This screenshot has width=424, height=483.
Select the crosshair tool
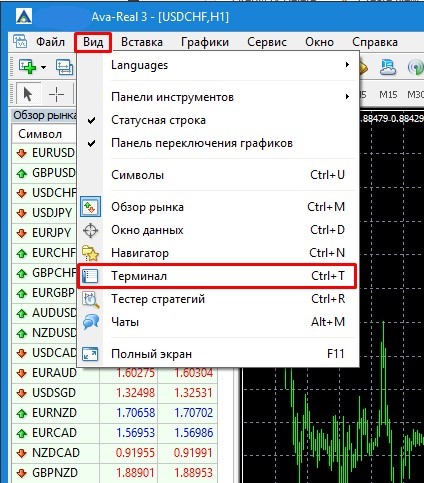[56, 94]
